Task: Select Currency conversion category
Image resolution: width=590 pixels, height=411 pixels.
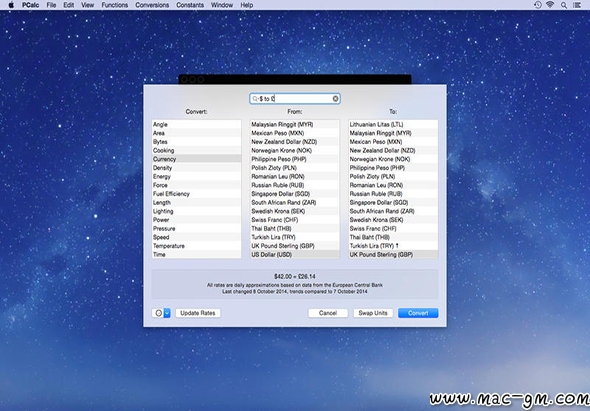Action: coord(196,159)
